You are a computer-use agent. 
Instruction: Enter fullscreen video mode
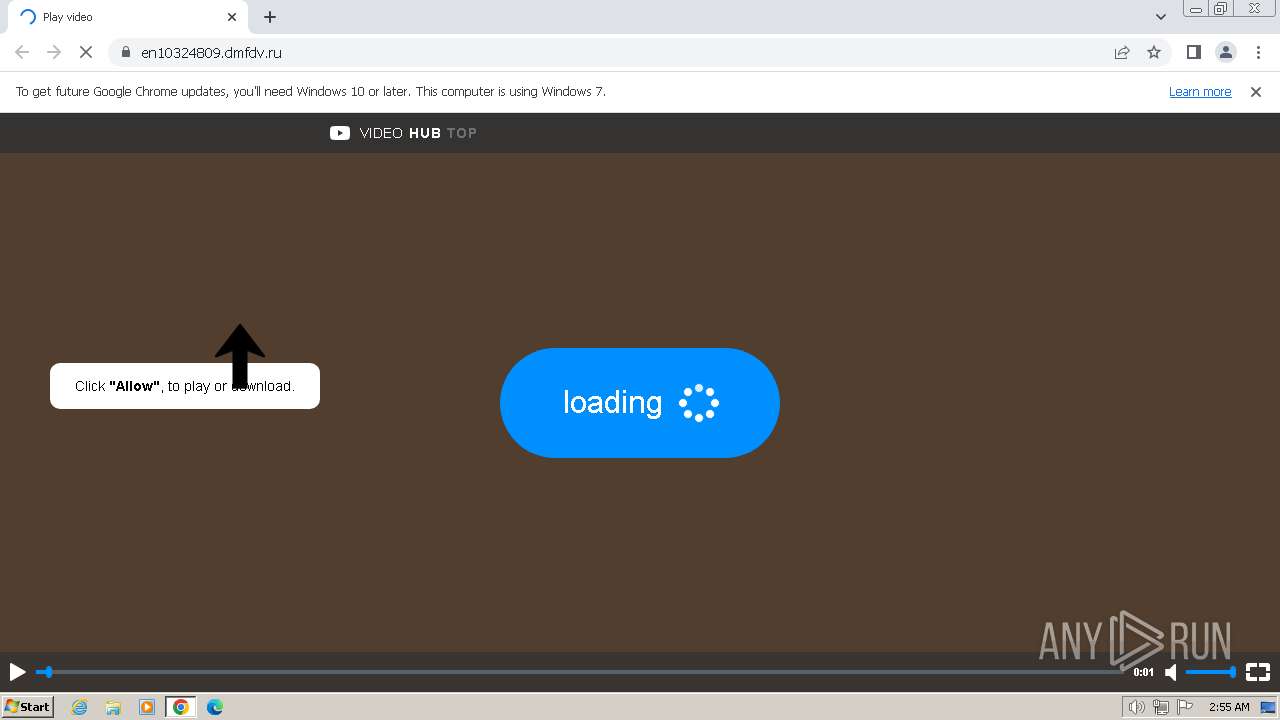pyautogui.click(x=1258, y=672)
